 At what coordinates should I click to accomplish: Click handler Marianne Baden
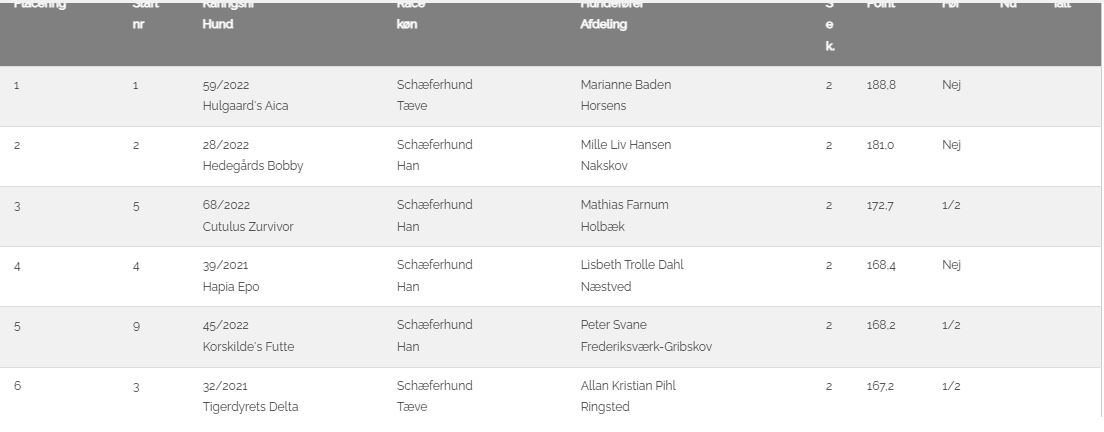tap(626, 85)
